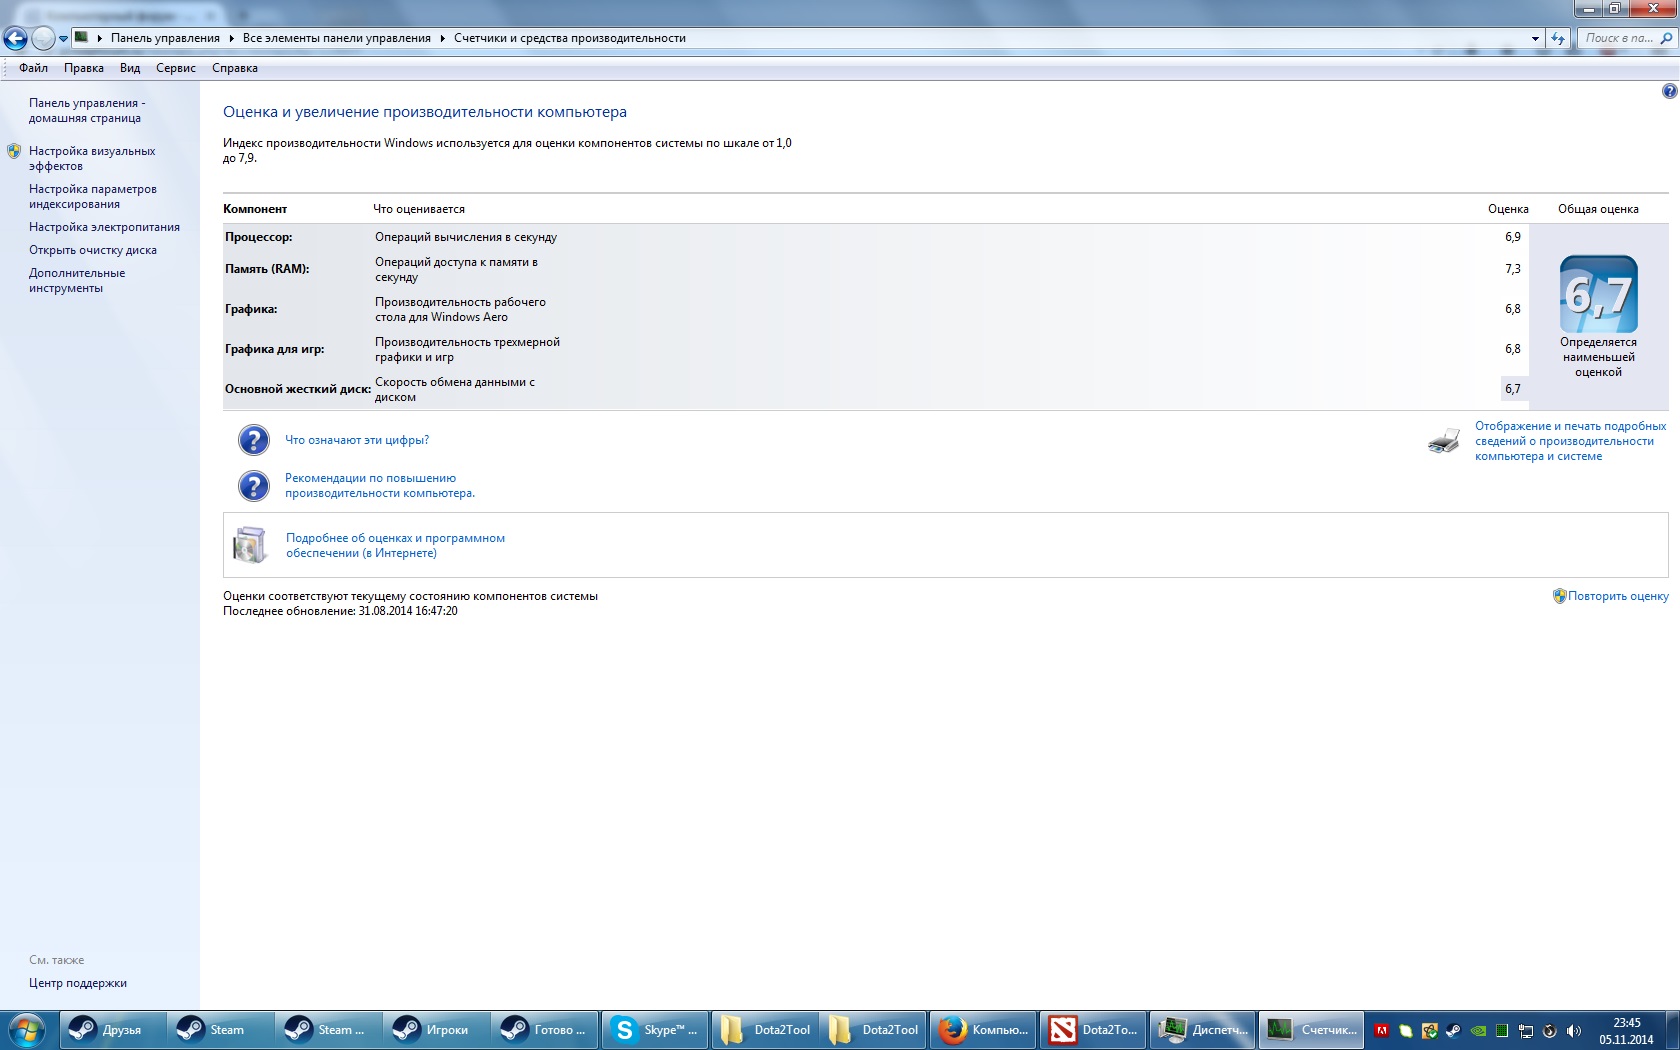Open the 'Файл' menu
Image resolution: width=1680 pixels, height=1050 pixels.
pyautogui.click(x=33, y=68)
